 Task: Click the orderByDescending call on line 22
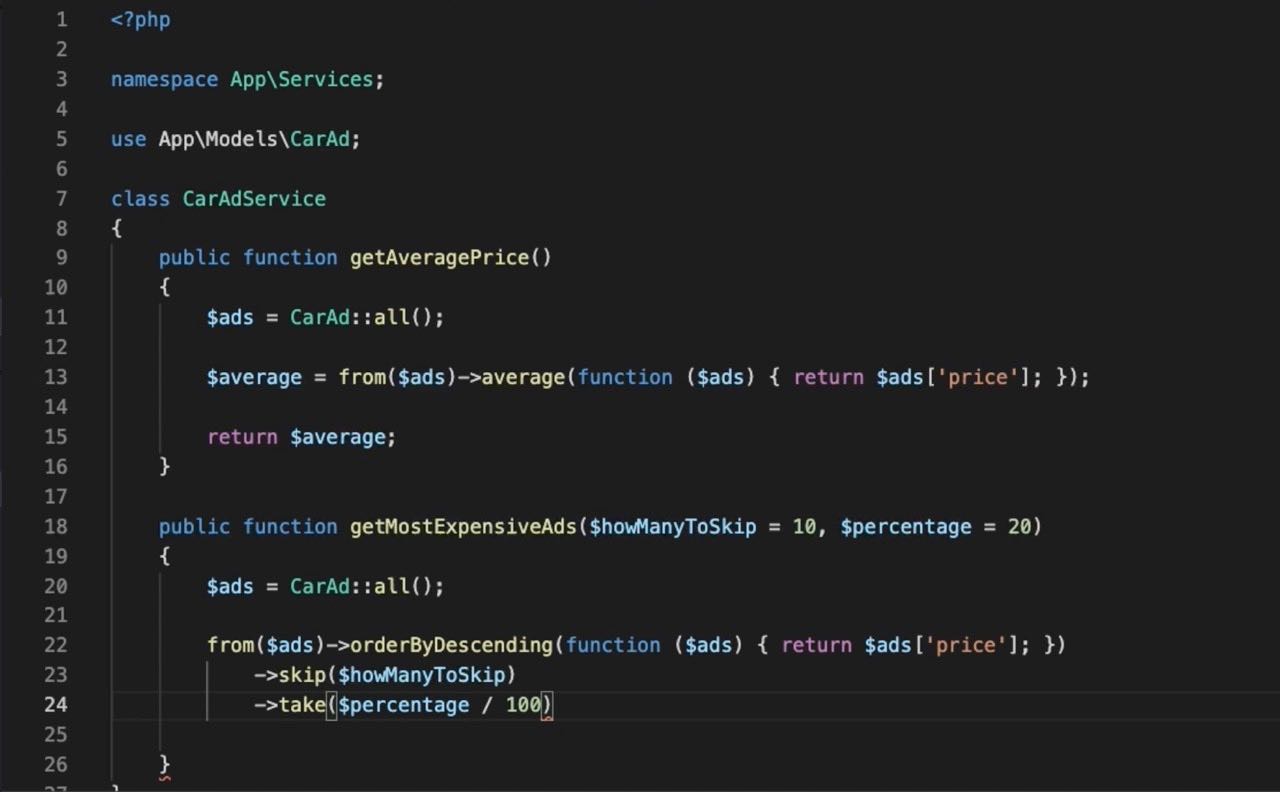coord(449,645)
